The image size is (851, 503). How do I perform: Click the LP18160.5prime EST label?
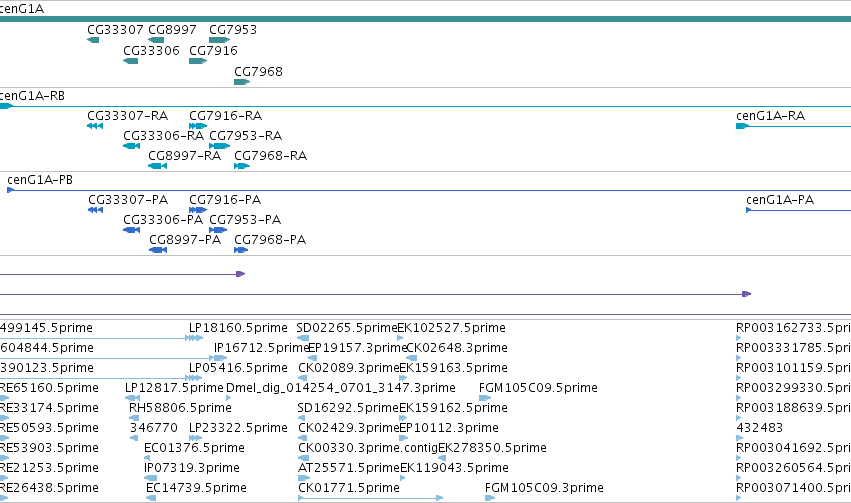pos(238,328)
